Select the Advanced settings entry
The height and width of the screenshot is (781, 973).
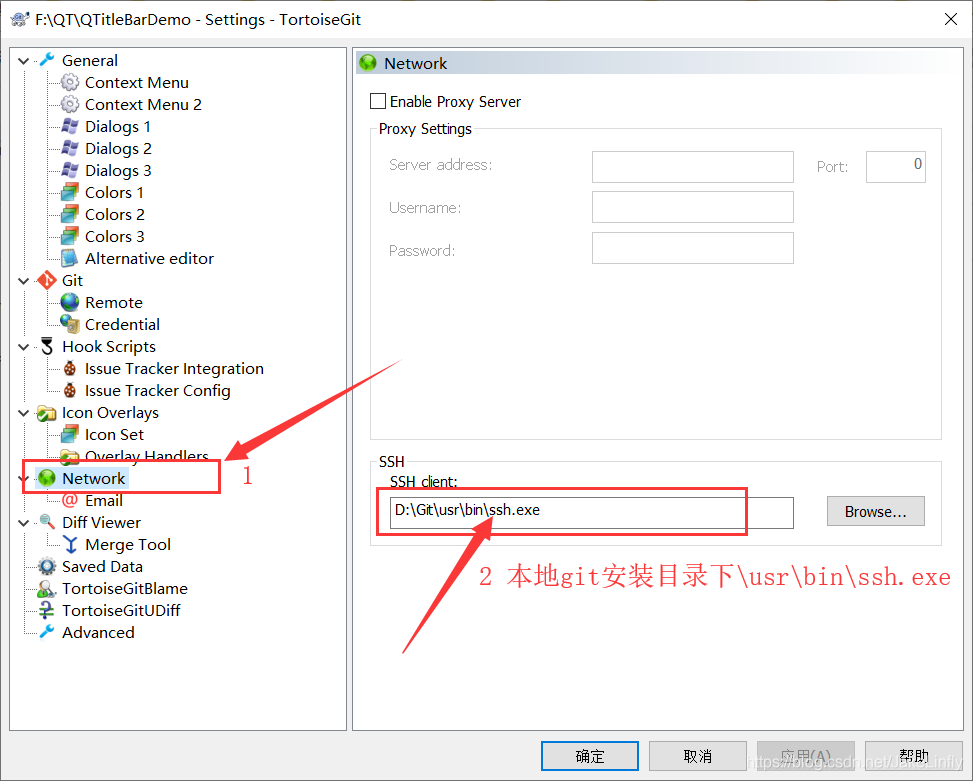point(98,632)
